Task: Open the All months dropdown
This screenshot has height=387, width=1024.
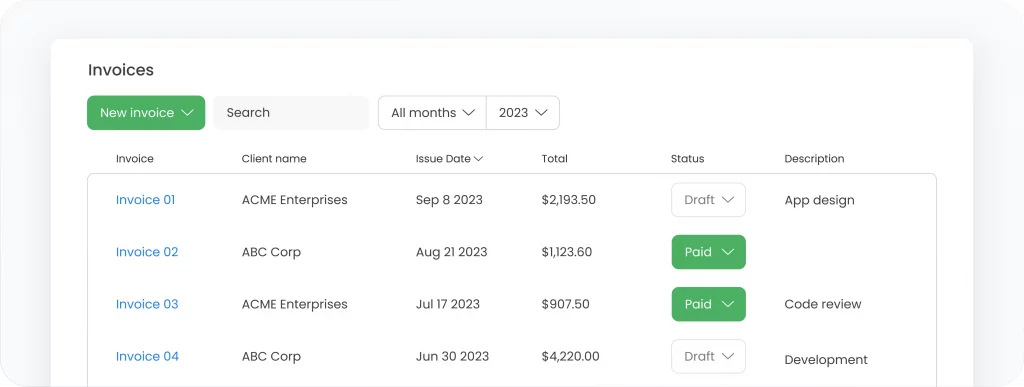Action: 432,113
